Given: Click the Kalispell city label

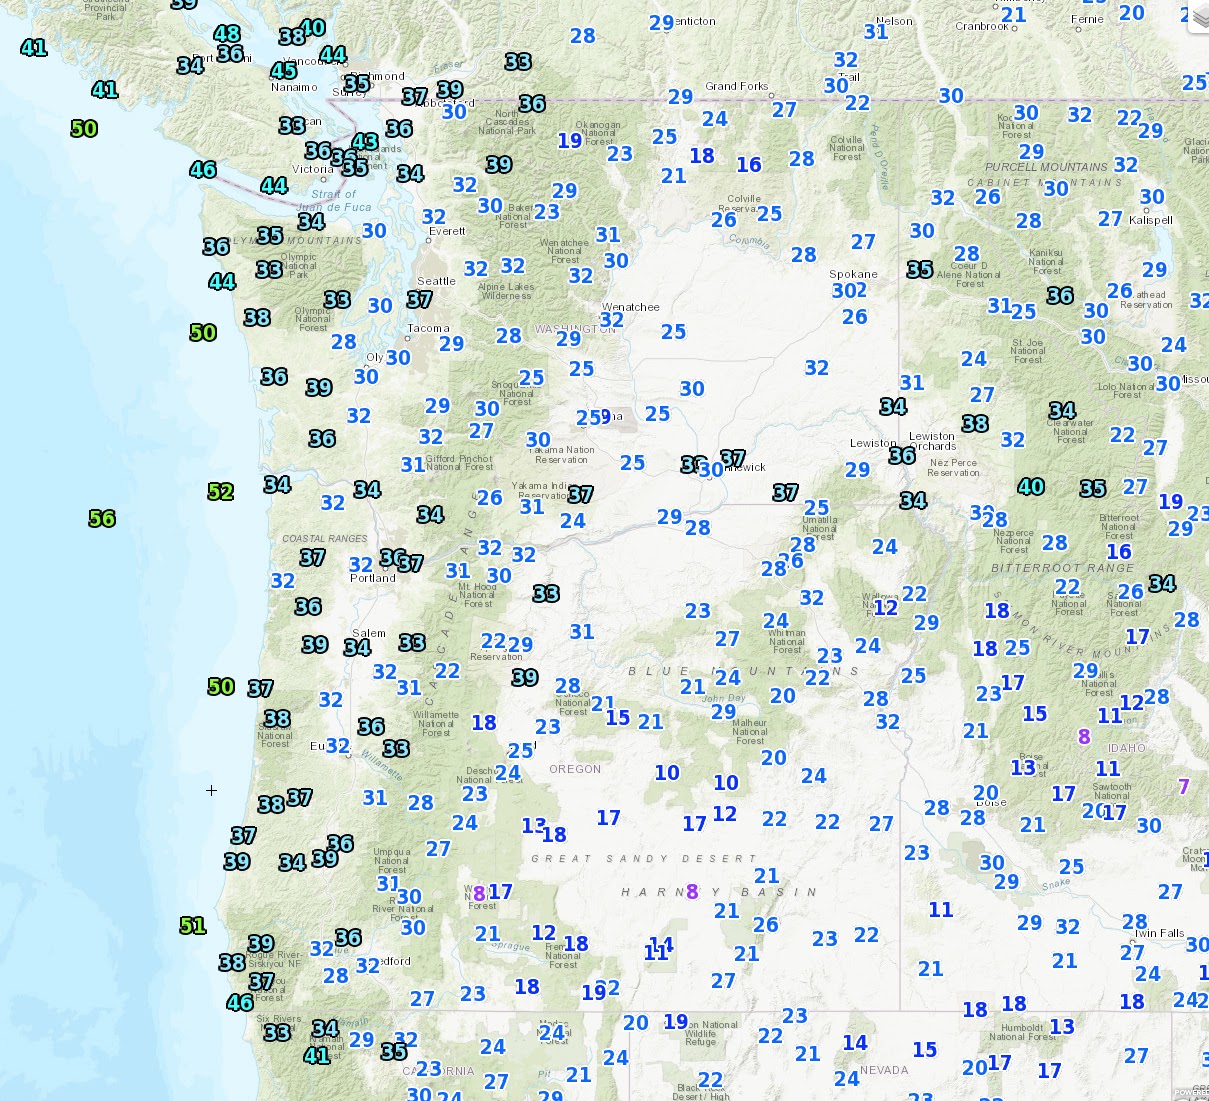Looking at the screenshot, I should tap(1151, 220).
